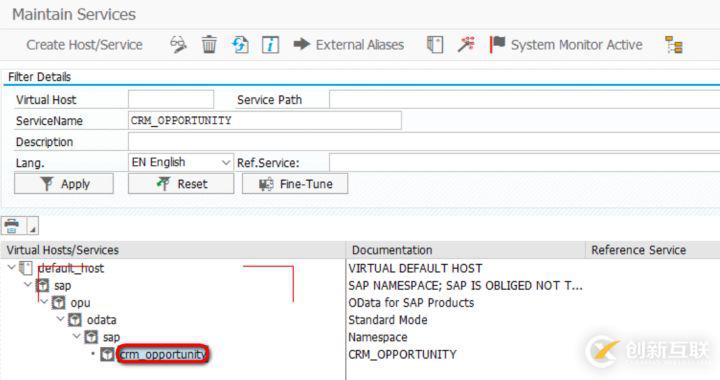This screenshot has width=720, height=380.
Task: Collapse the default_host tree node
Action: click(11, 268)
